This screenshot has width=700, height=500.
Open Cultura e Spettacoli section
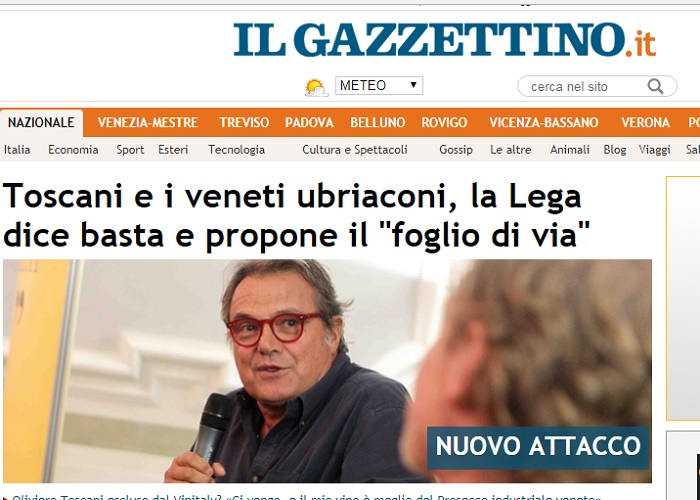point(355,150)
